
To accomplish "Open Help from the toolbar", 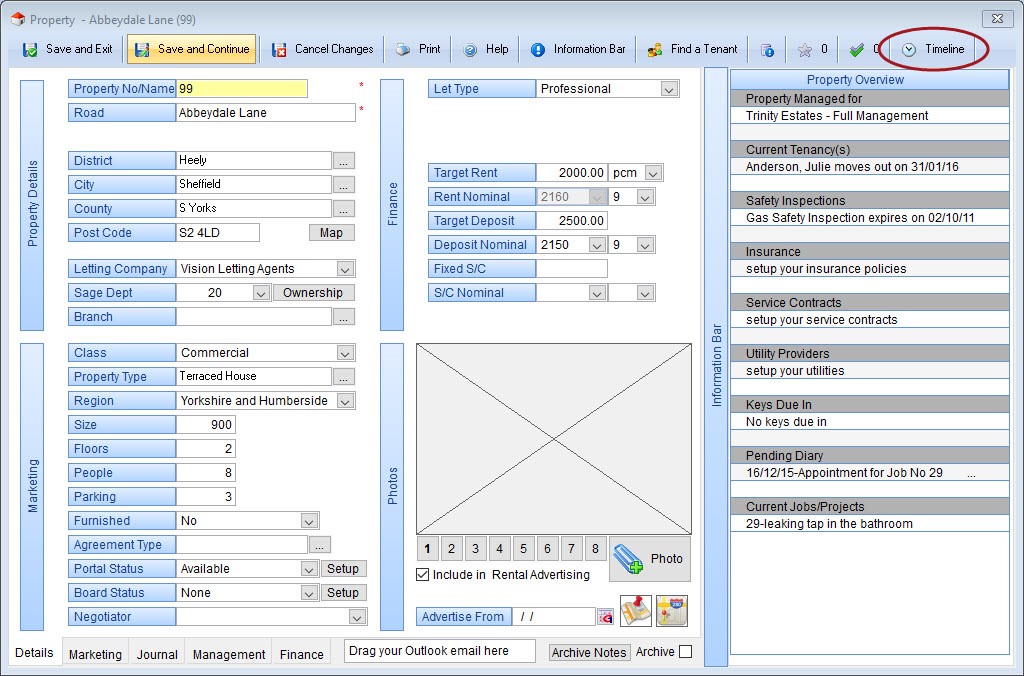I will (x=486, y=49).
